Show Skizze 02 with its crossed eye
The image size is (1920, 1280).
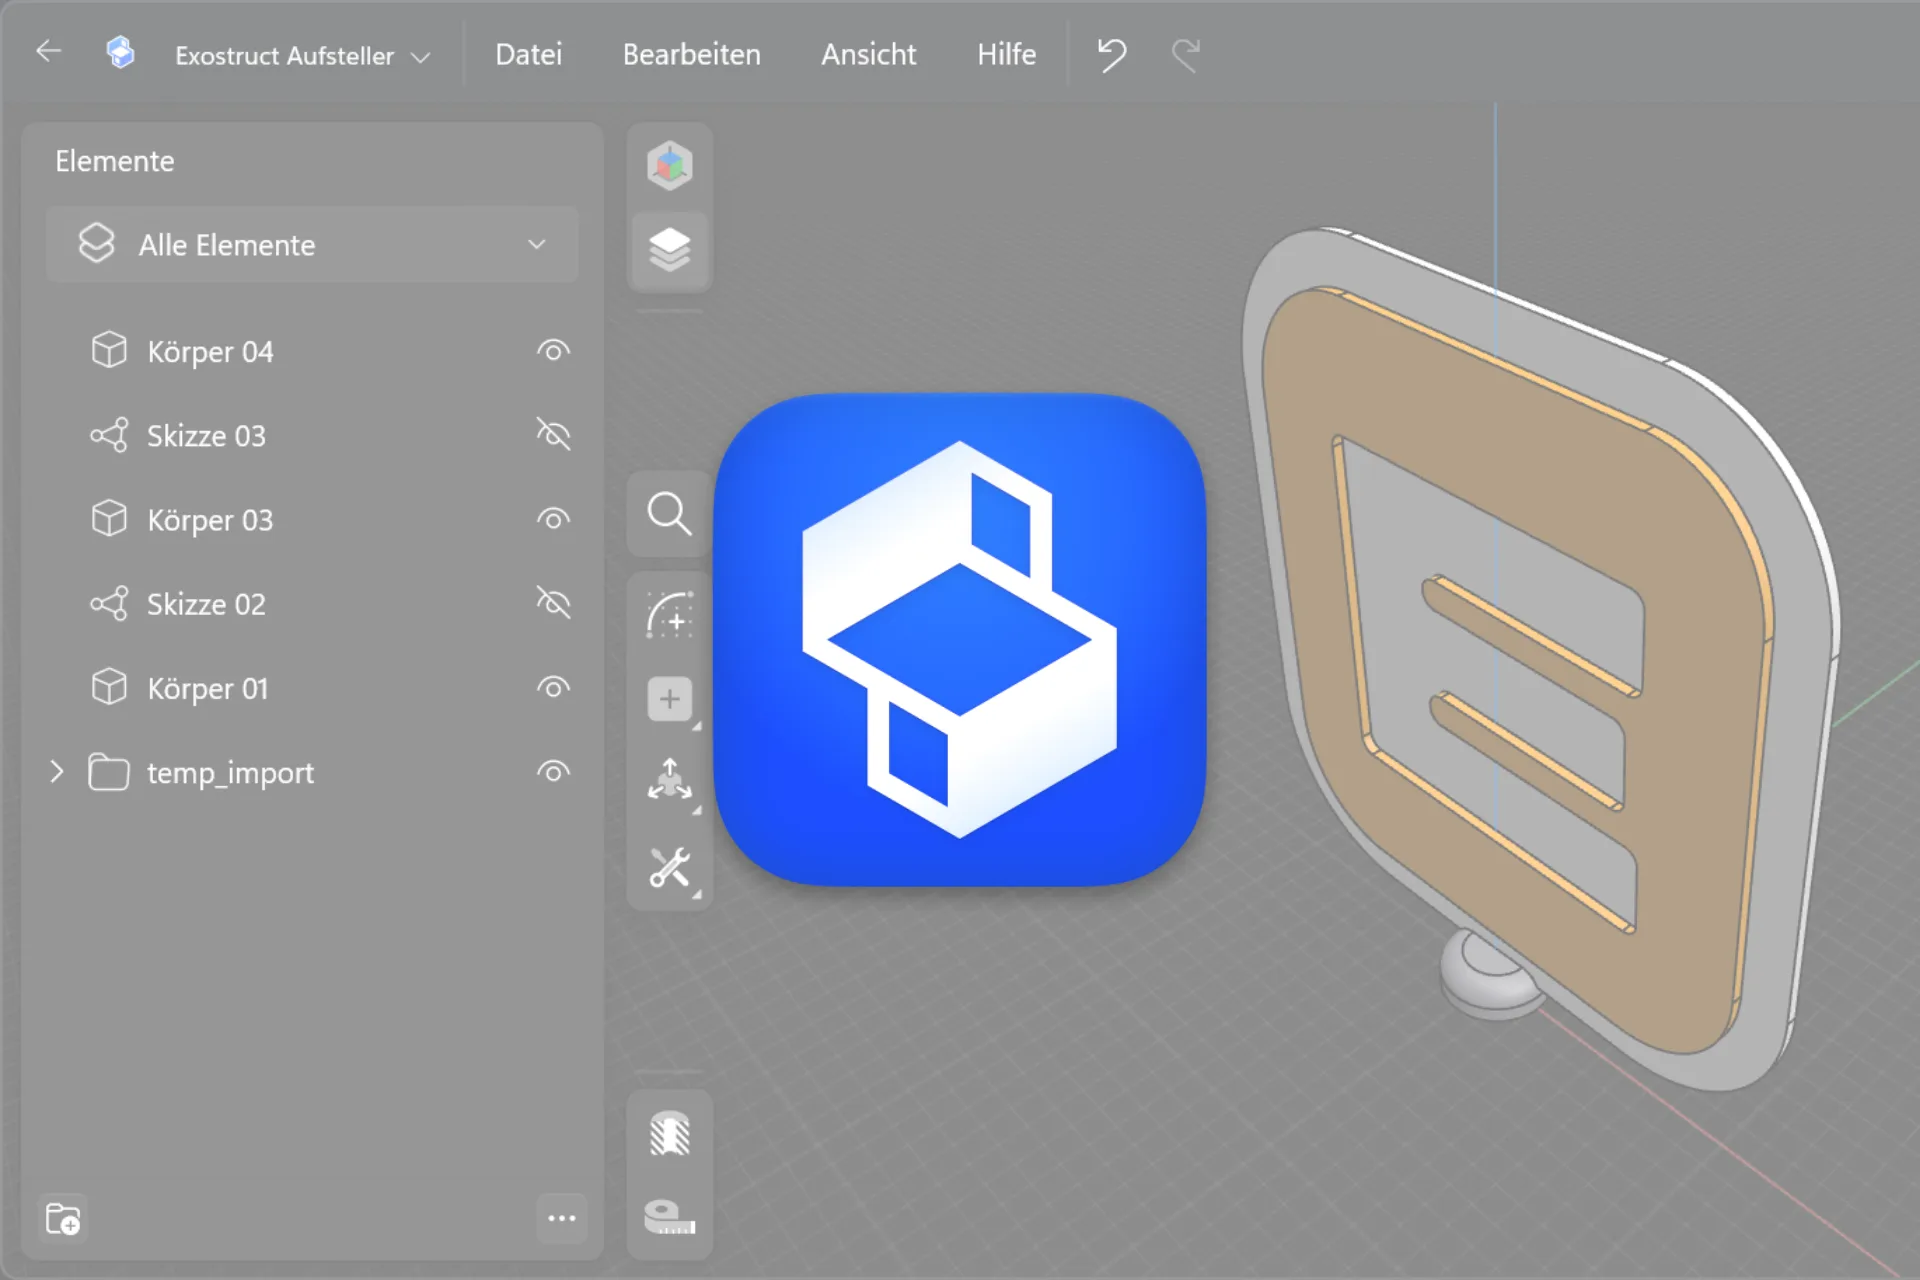pyautogui.click(x=553, y=603)
